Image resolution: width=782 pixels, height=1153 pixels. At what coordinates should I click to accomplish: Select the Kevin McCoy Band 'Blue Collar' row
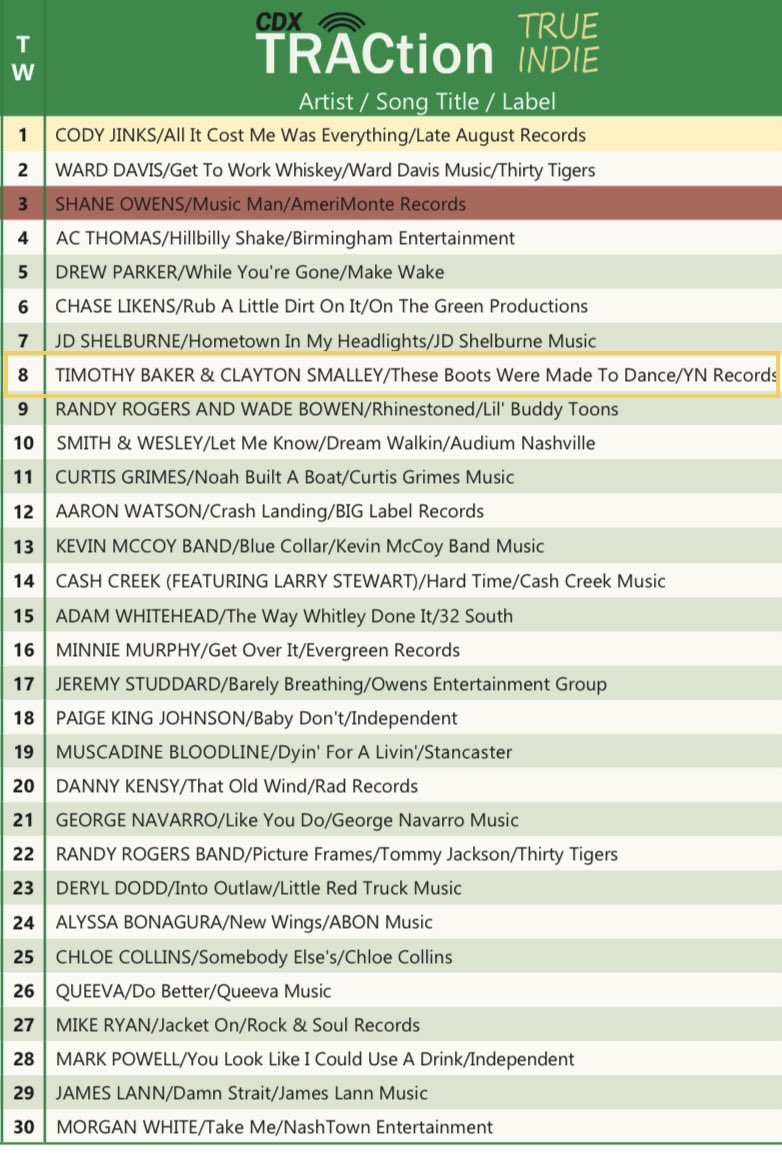[x=391, y=546]
